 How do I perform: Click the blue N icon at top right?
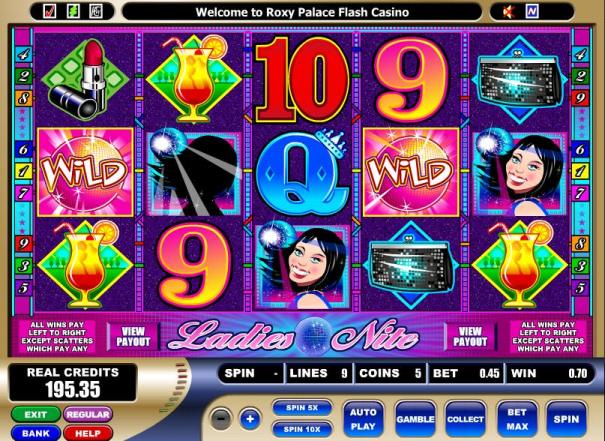coord(532,12)
